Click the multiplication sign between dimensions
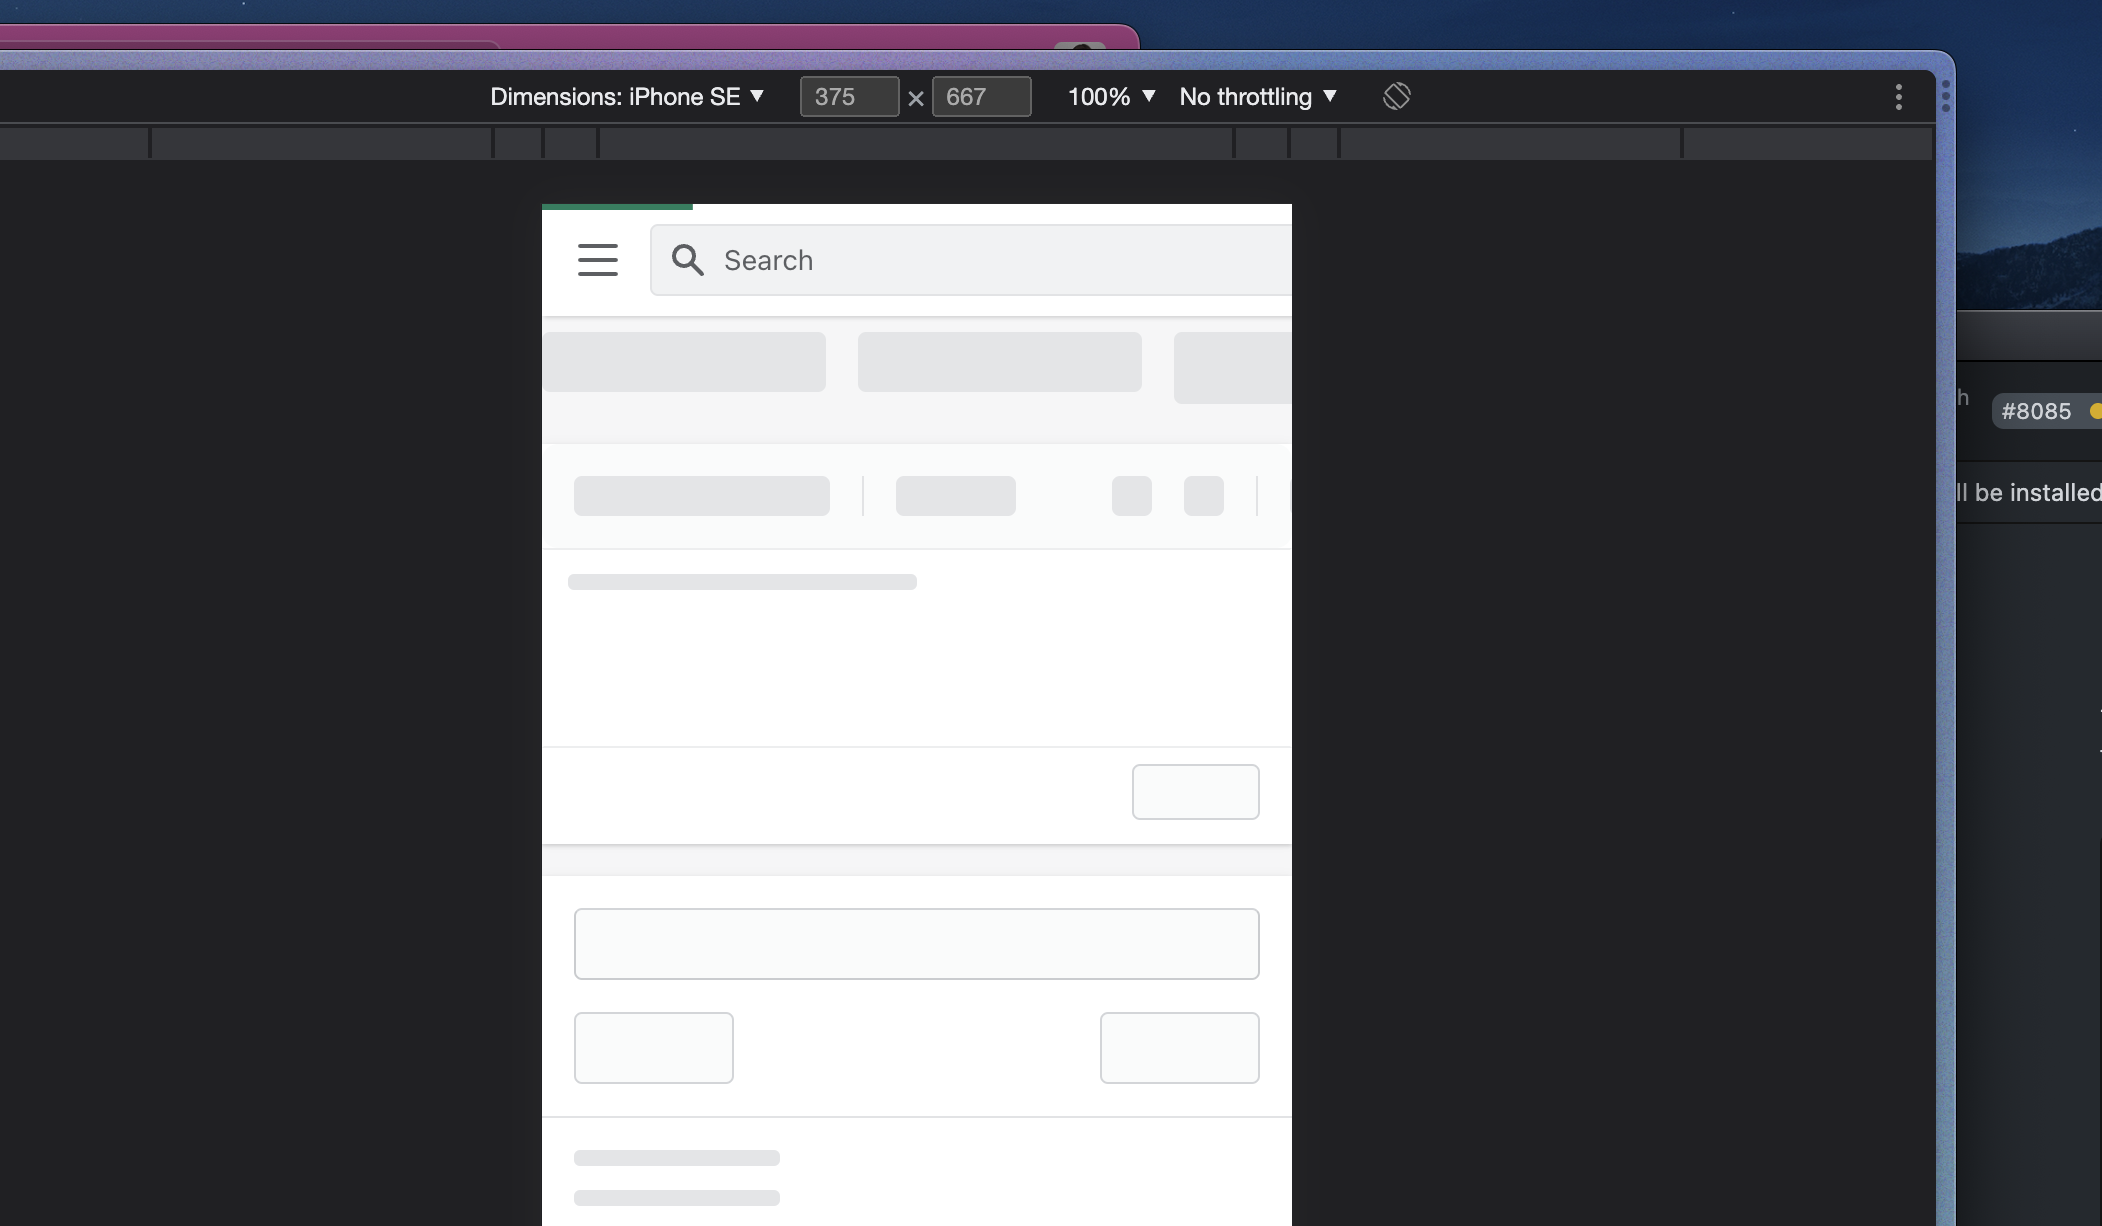 (915, 99)
